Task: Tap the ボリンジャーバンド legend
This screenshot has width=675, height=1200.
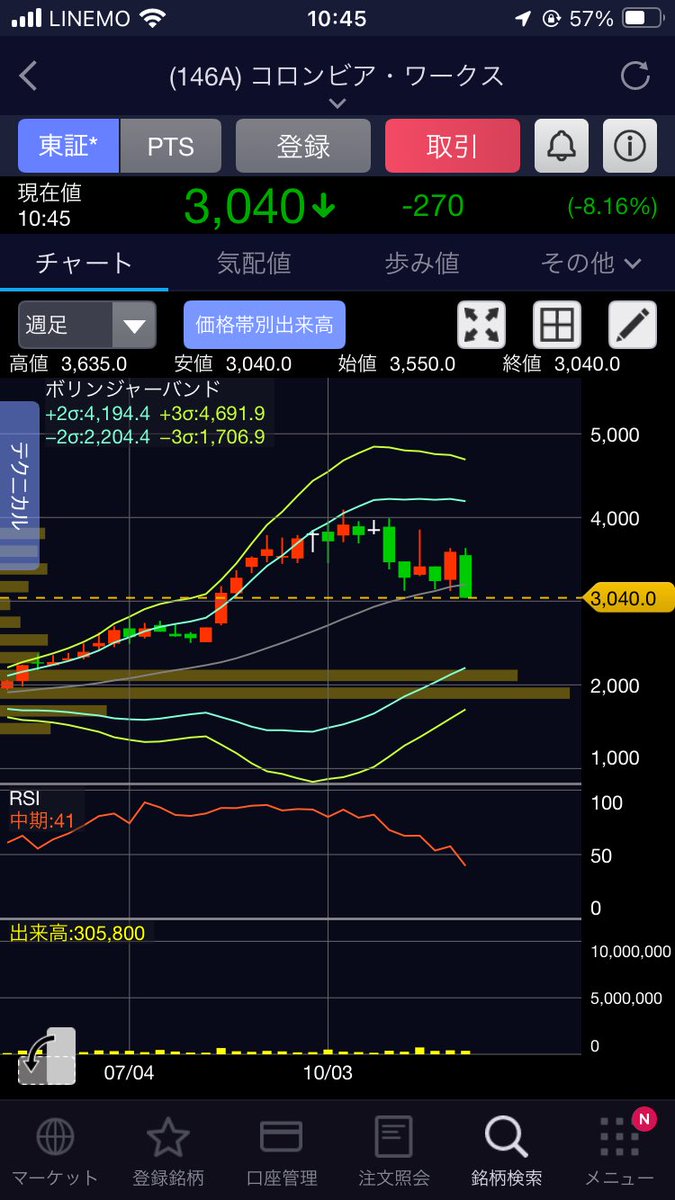Action: pyautogui.click(x=133, y=388)
